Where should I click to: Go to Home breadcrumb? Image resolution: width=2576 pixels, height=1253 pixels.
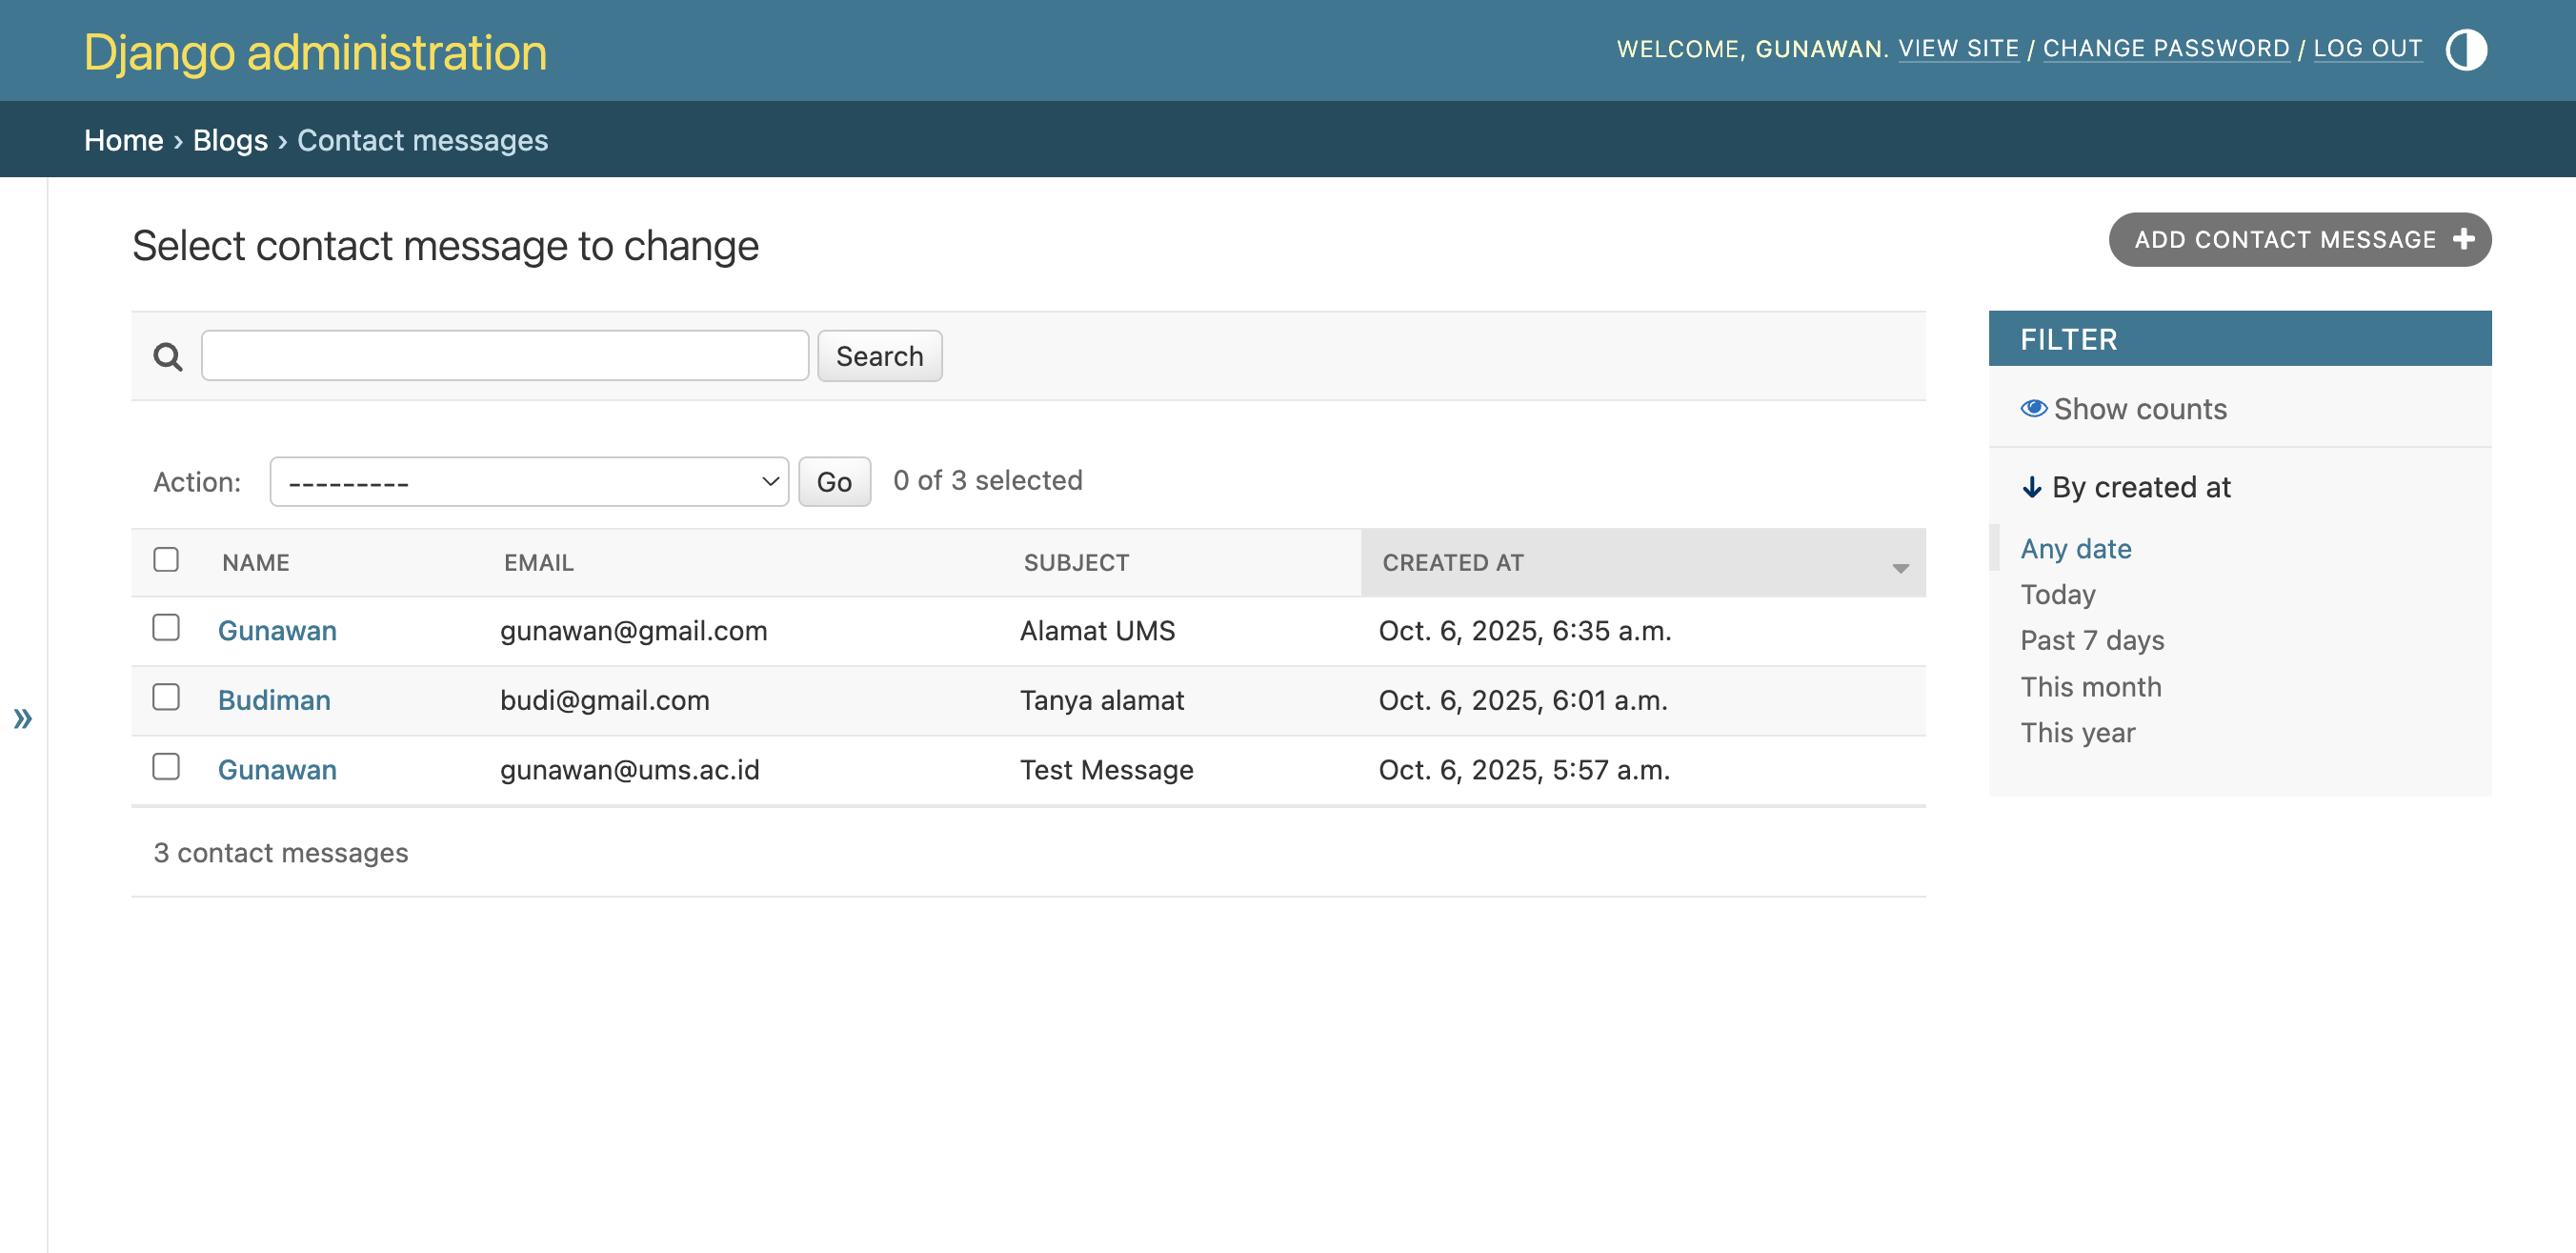[123, 140]
